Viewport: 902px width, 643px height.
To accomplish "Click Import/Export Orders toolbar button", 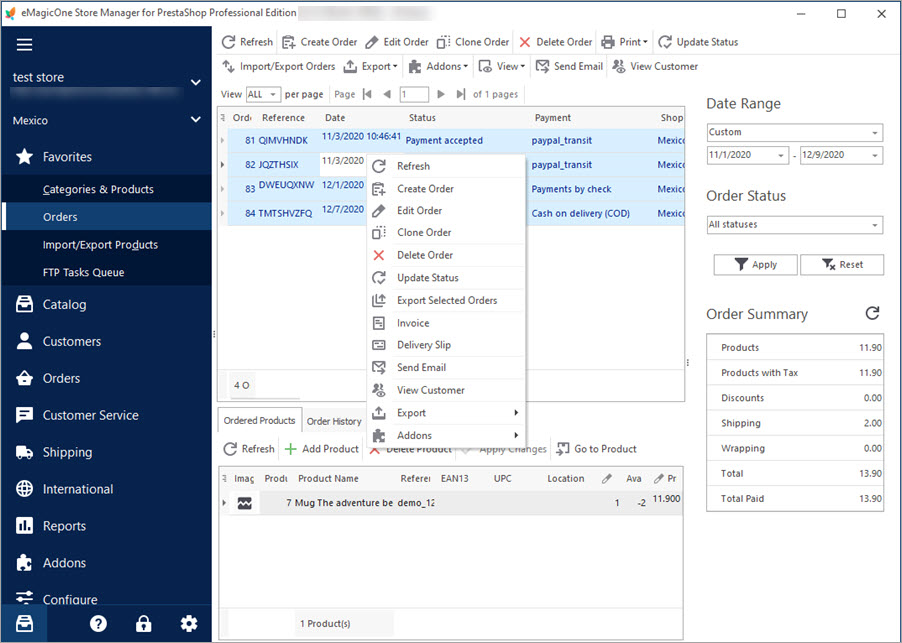I will click(x=278, y=66).
